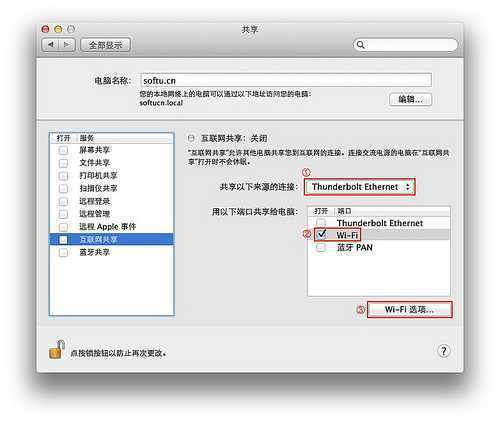Select 蓝牙共享 in the service list

pos(111,252)
